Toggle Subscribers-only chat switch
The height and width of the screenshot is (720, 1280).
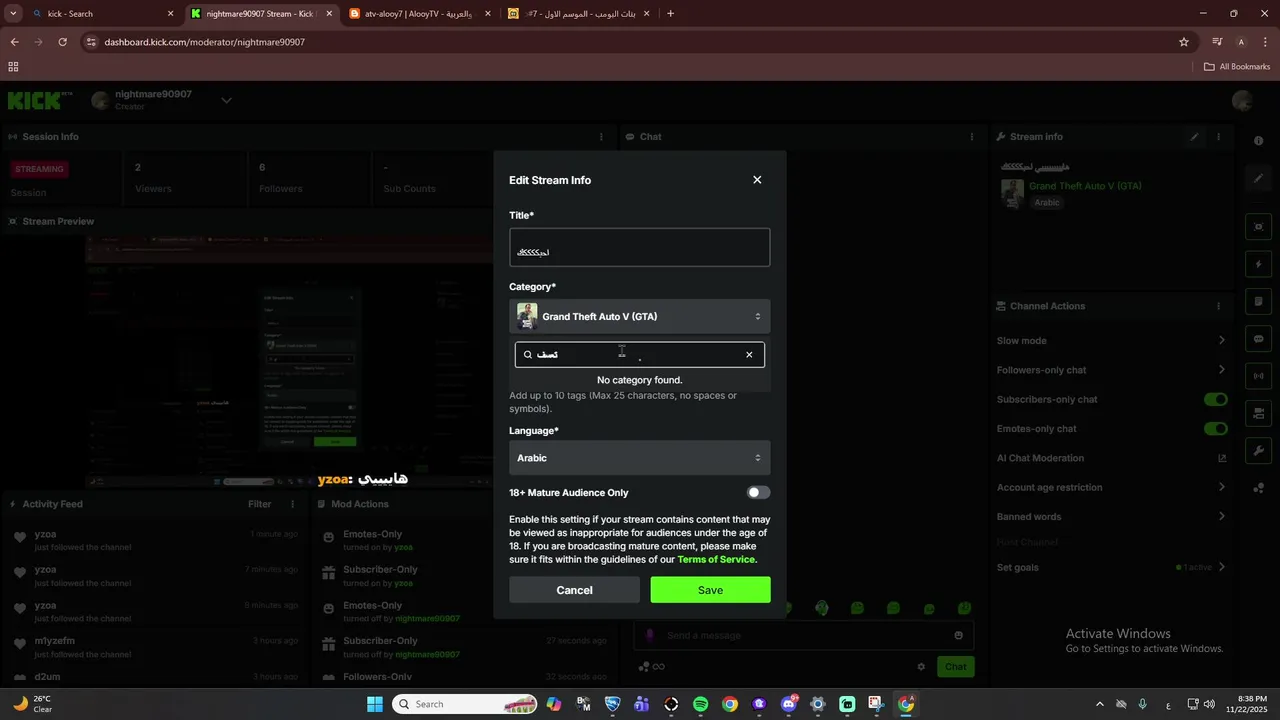tap(1215, 399)
